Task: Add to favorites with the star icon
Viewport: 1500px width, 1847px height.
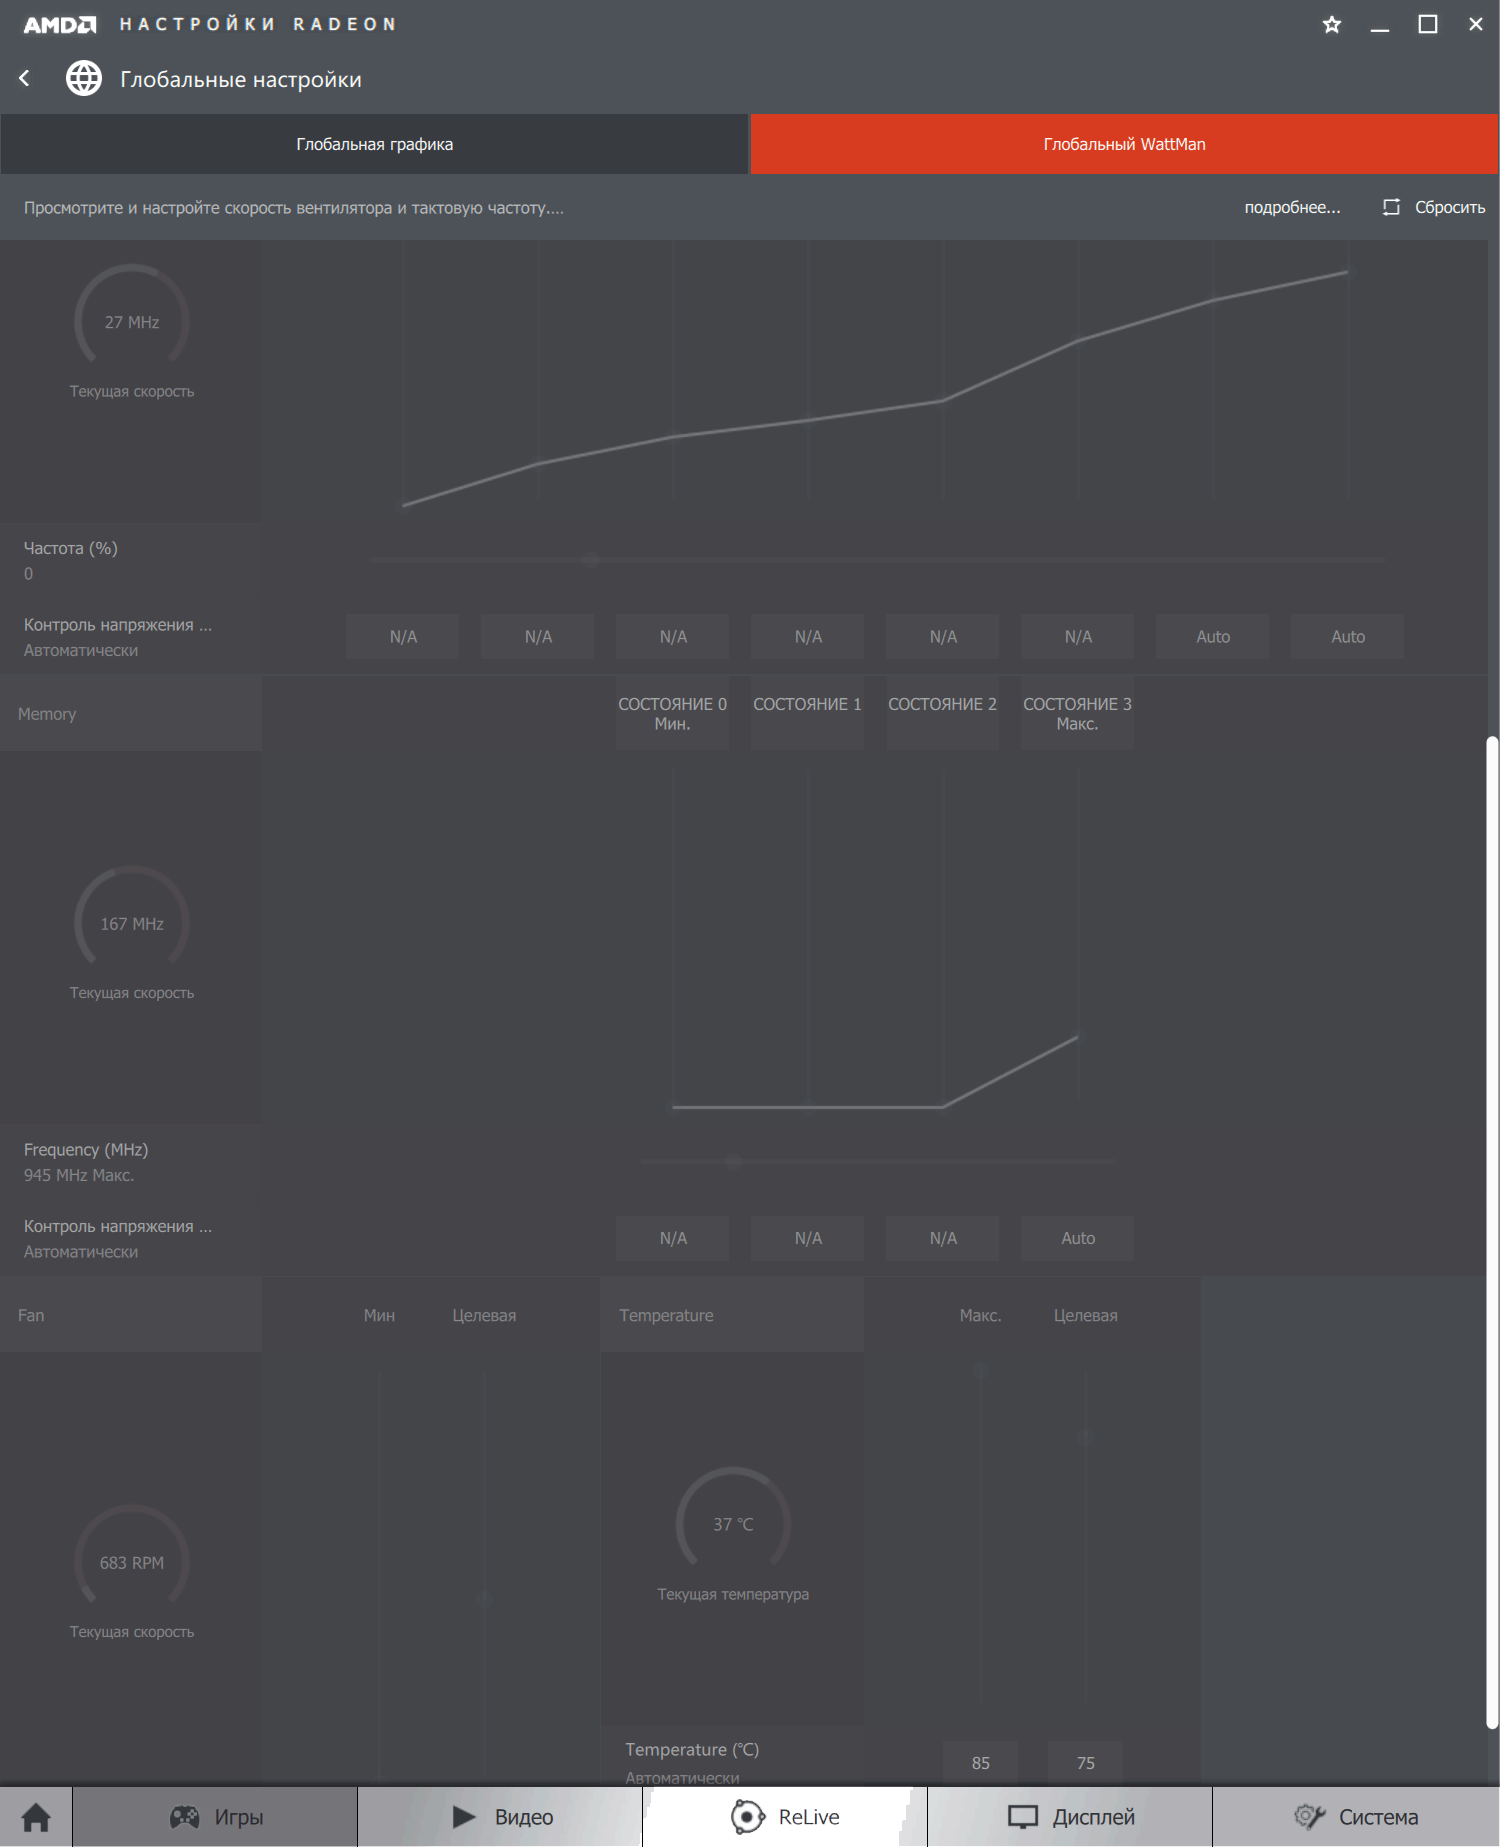Action: tap(1332, 25)
